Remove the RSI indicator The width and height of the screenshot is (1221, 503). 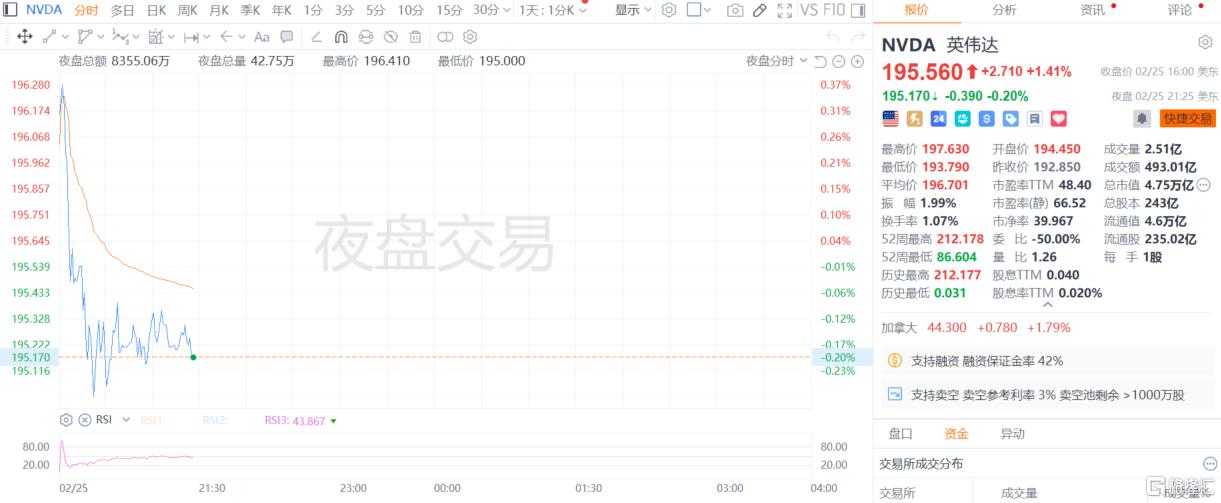tap(84, 420)
